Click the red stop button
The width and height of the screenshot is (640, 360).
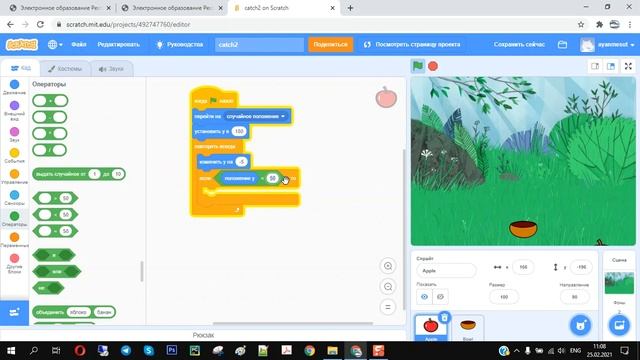tap(433, 66)
